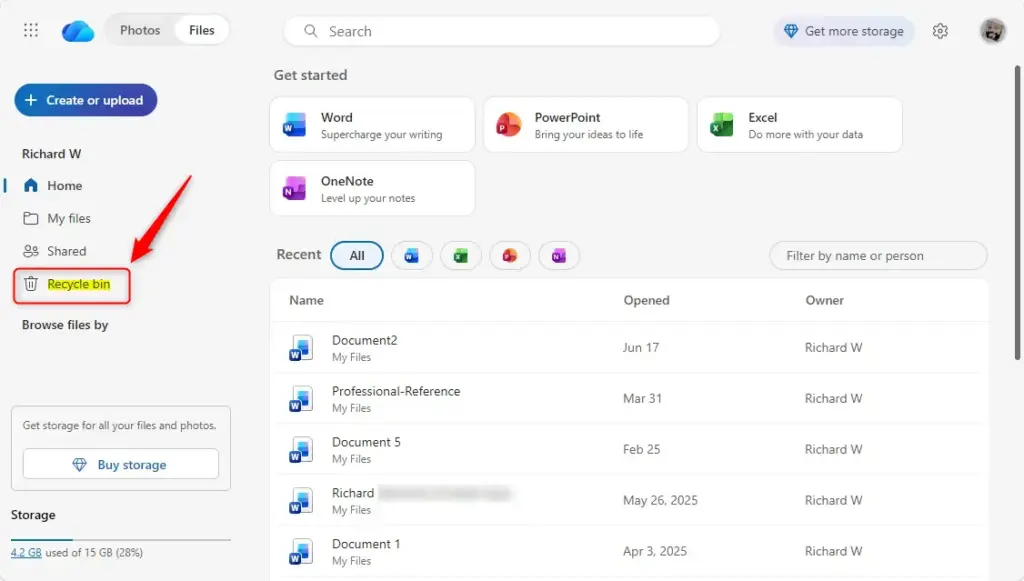Click Jun 17 opened date
Screen dimensions: 1024x581
tap(641, 347)
